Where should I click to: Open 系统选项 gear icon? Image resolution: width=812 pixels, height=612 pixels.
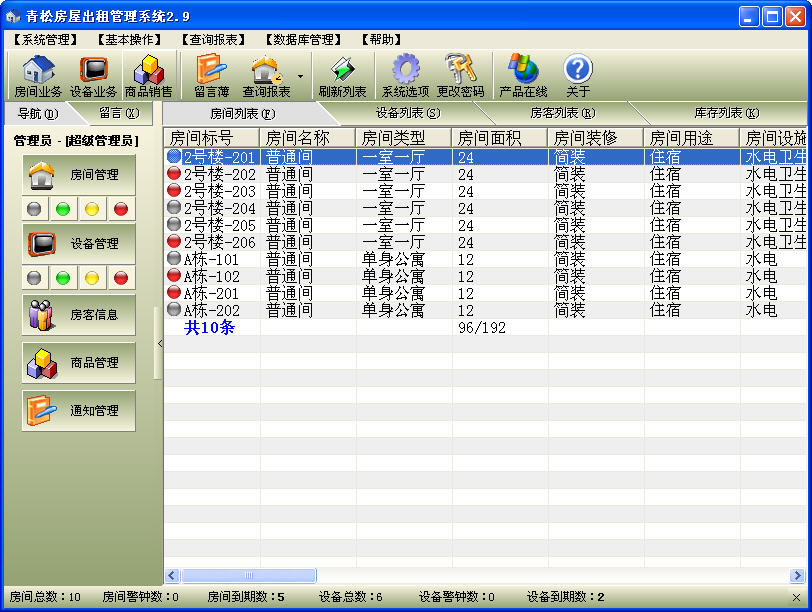(x=405, y=76)
